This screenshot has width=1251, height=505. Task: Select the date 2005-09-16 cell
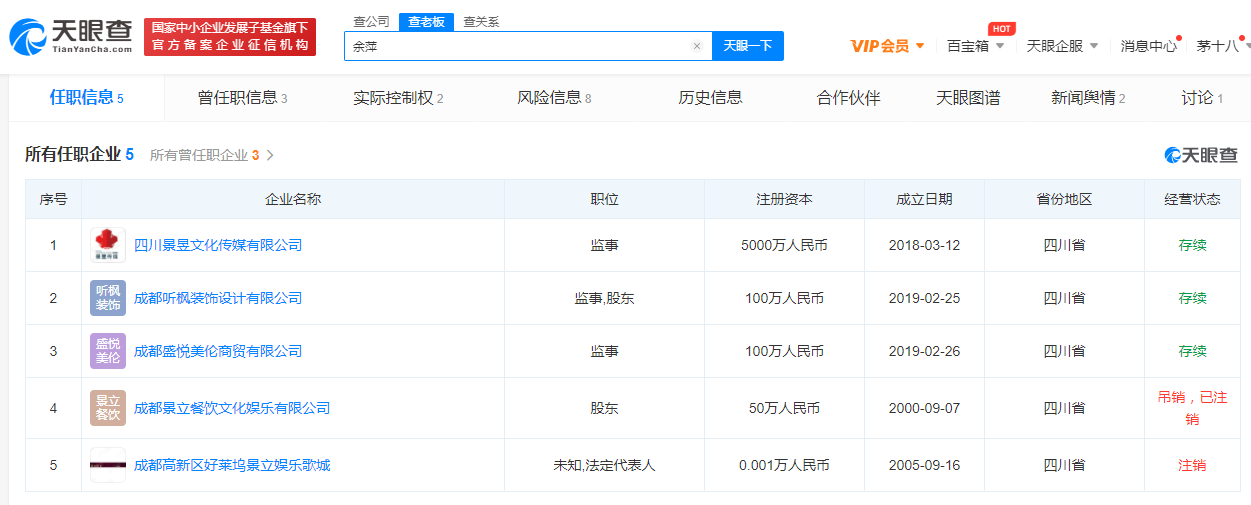(924, 465)
